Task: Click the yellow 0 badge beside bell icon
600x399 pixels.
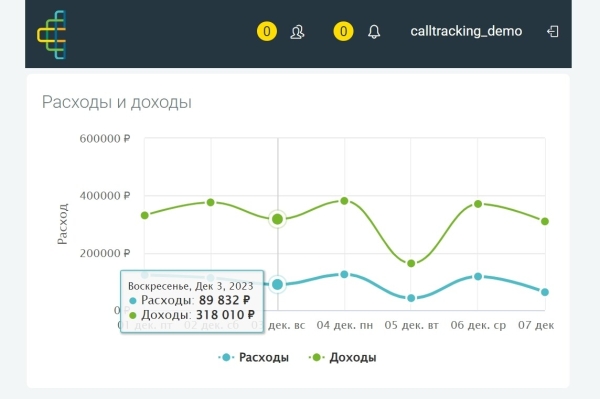Action: (x=343, y=31)
